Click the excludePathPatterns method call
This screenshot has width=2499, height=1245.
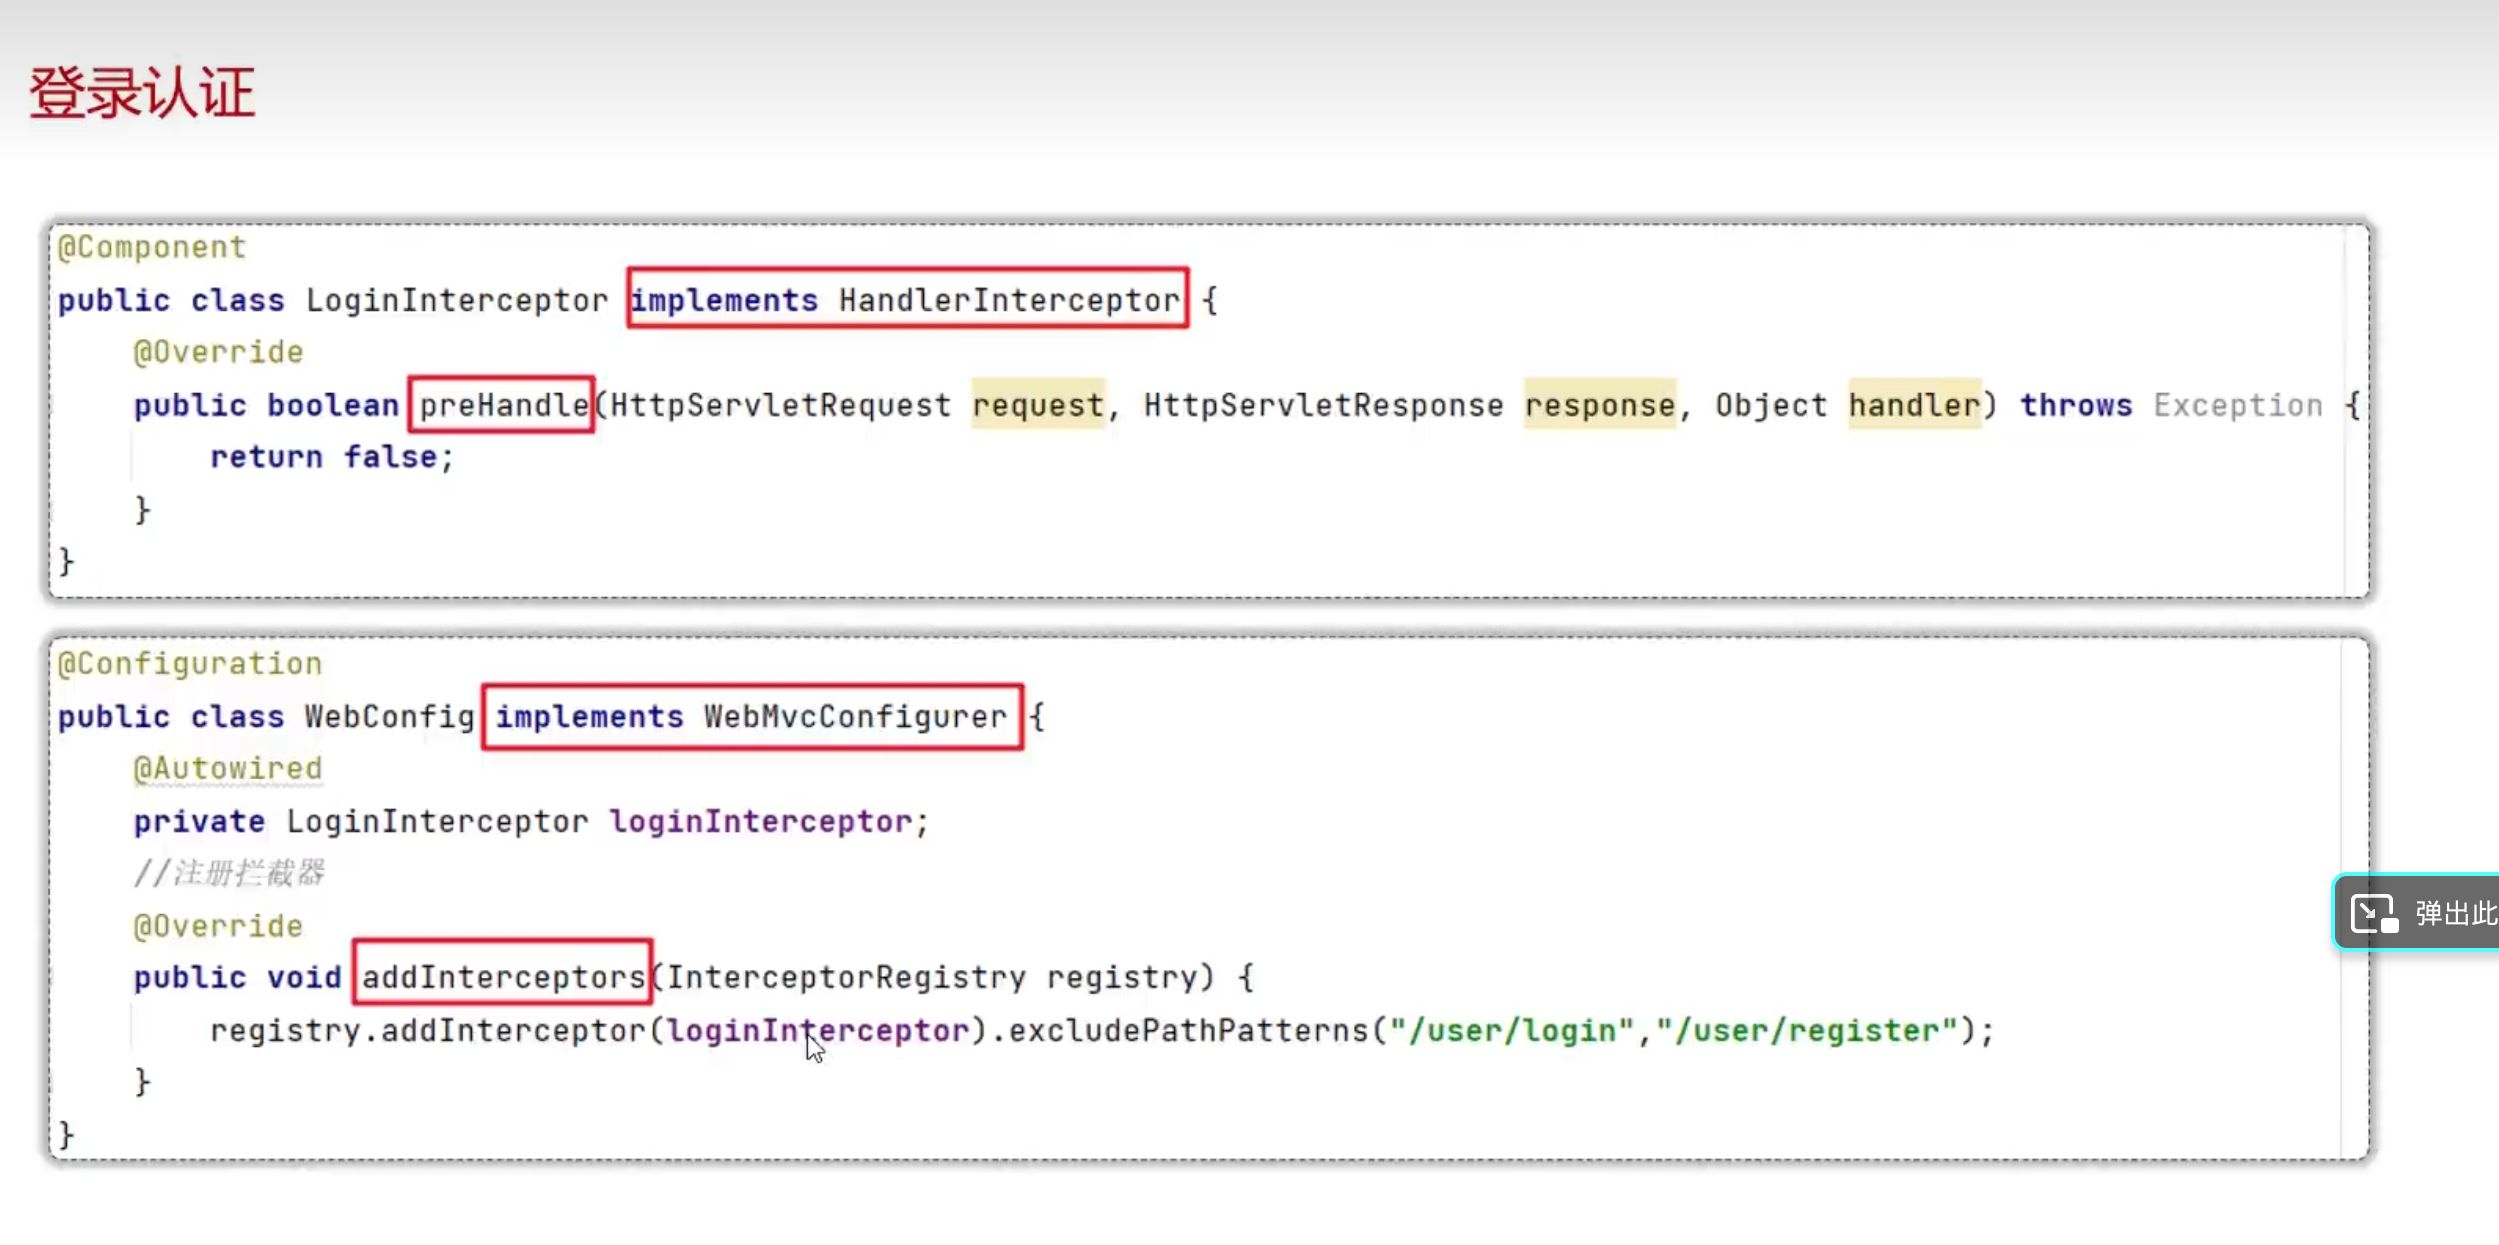click(x=1188, y=1030)
